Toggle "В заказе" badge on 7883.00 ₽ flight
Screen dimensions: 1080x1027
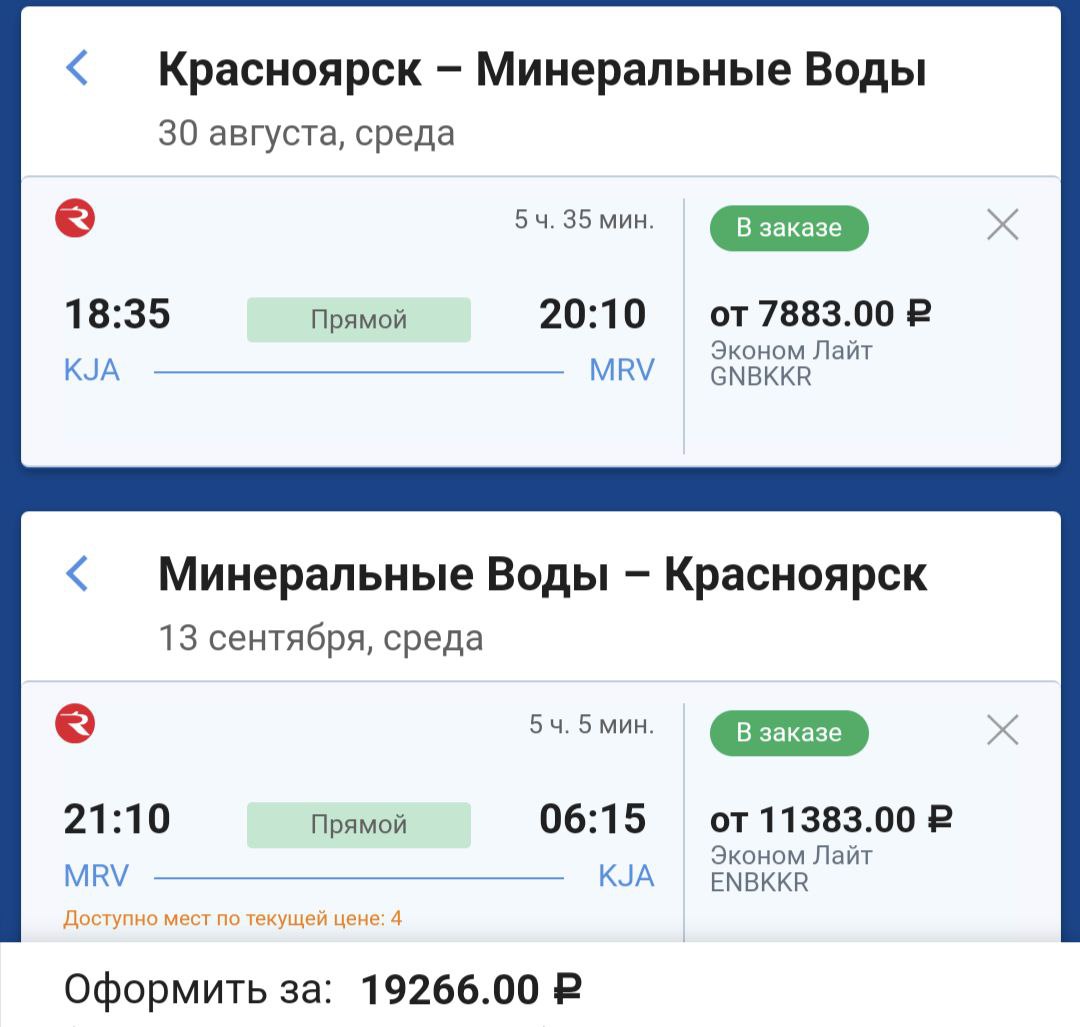(x=789, y=228)
